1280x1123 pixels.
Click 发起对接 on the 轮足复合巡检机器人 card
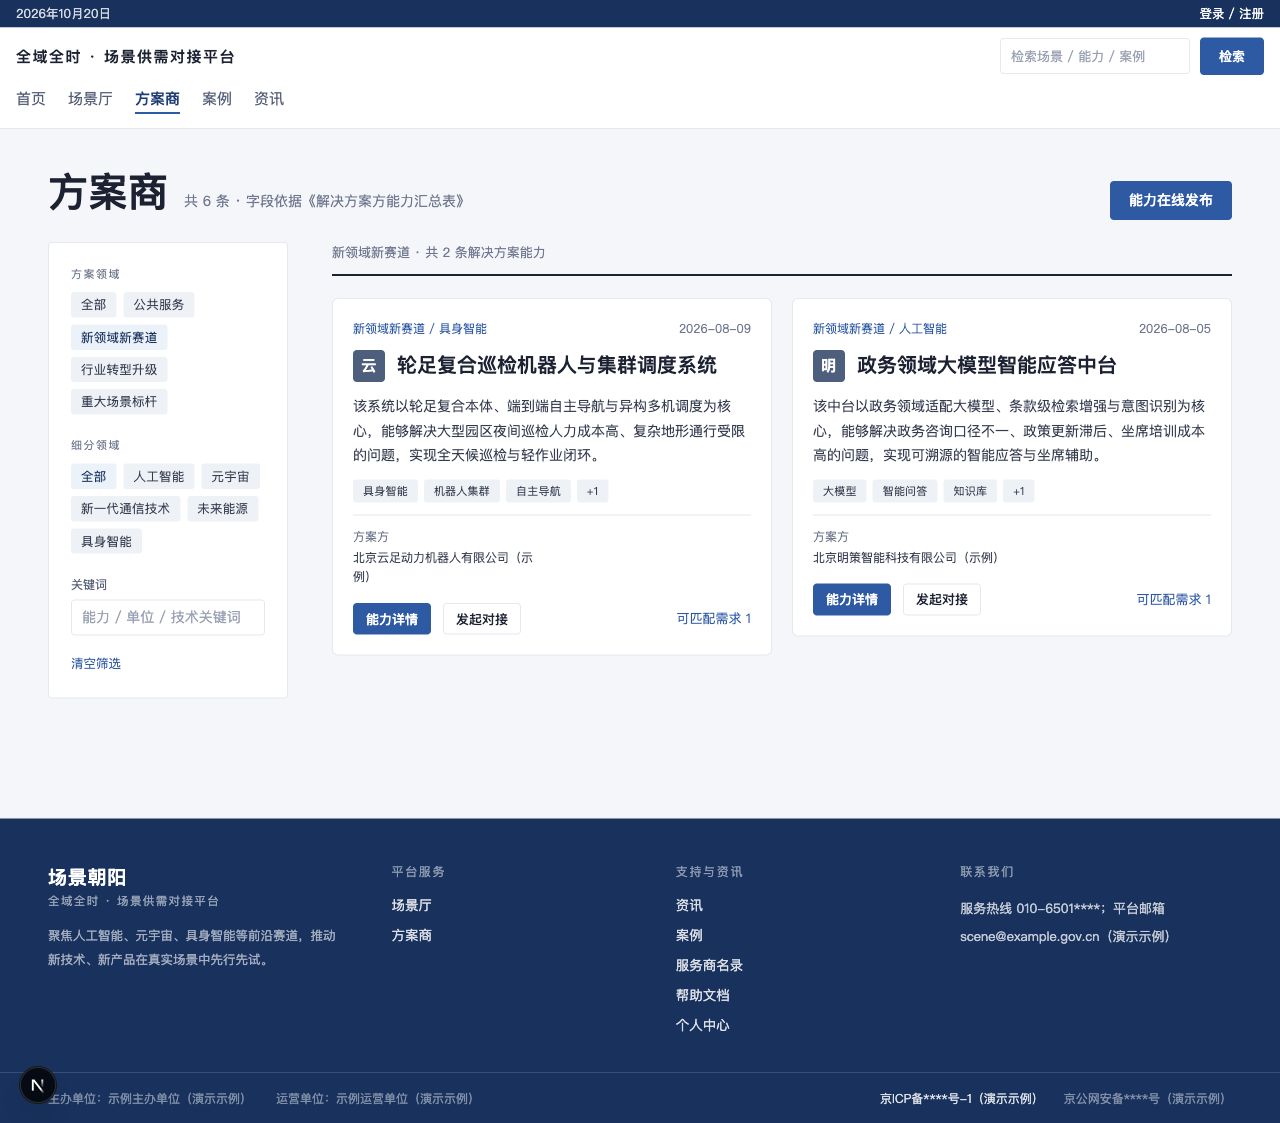(482, 619)
